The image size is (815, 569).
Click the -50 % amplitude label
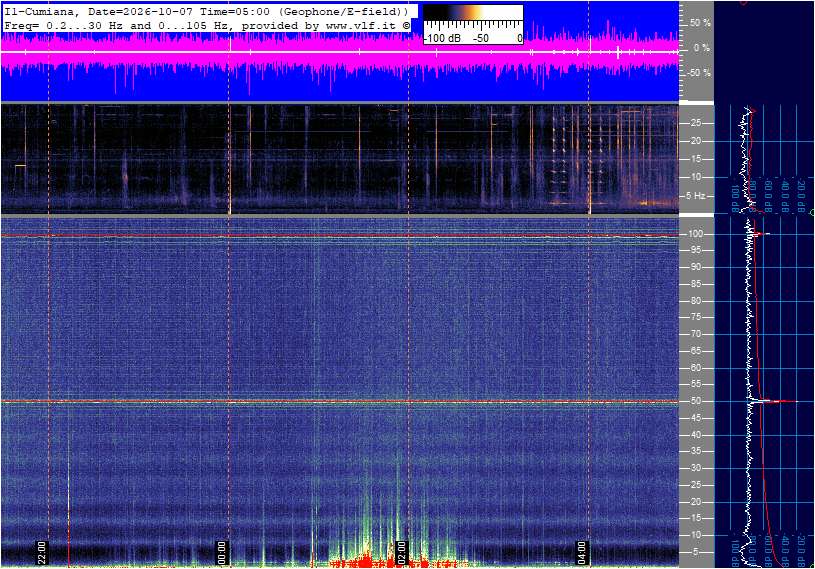699,73
